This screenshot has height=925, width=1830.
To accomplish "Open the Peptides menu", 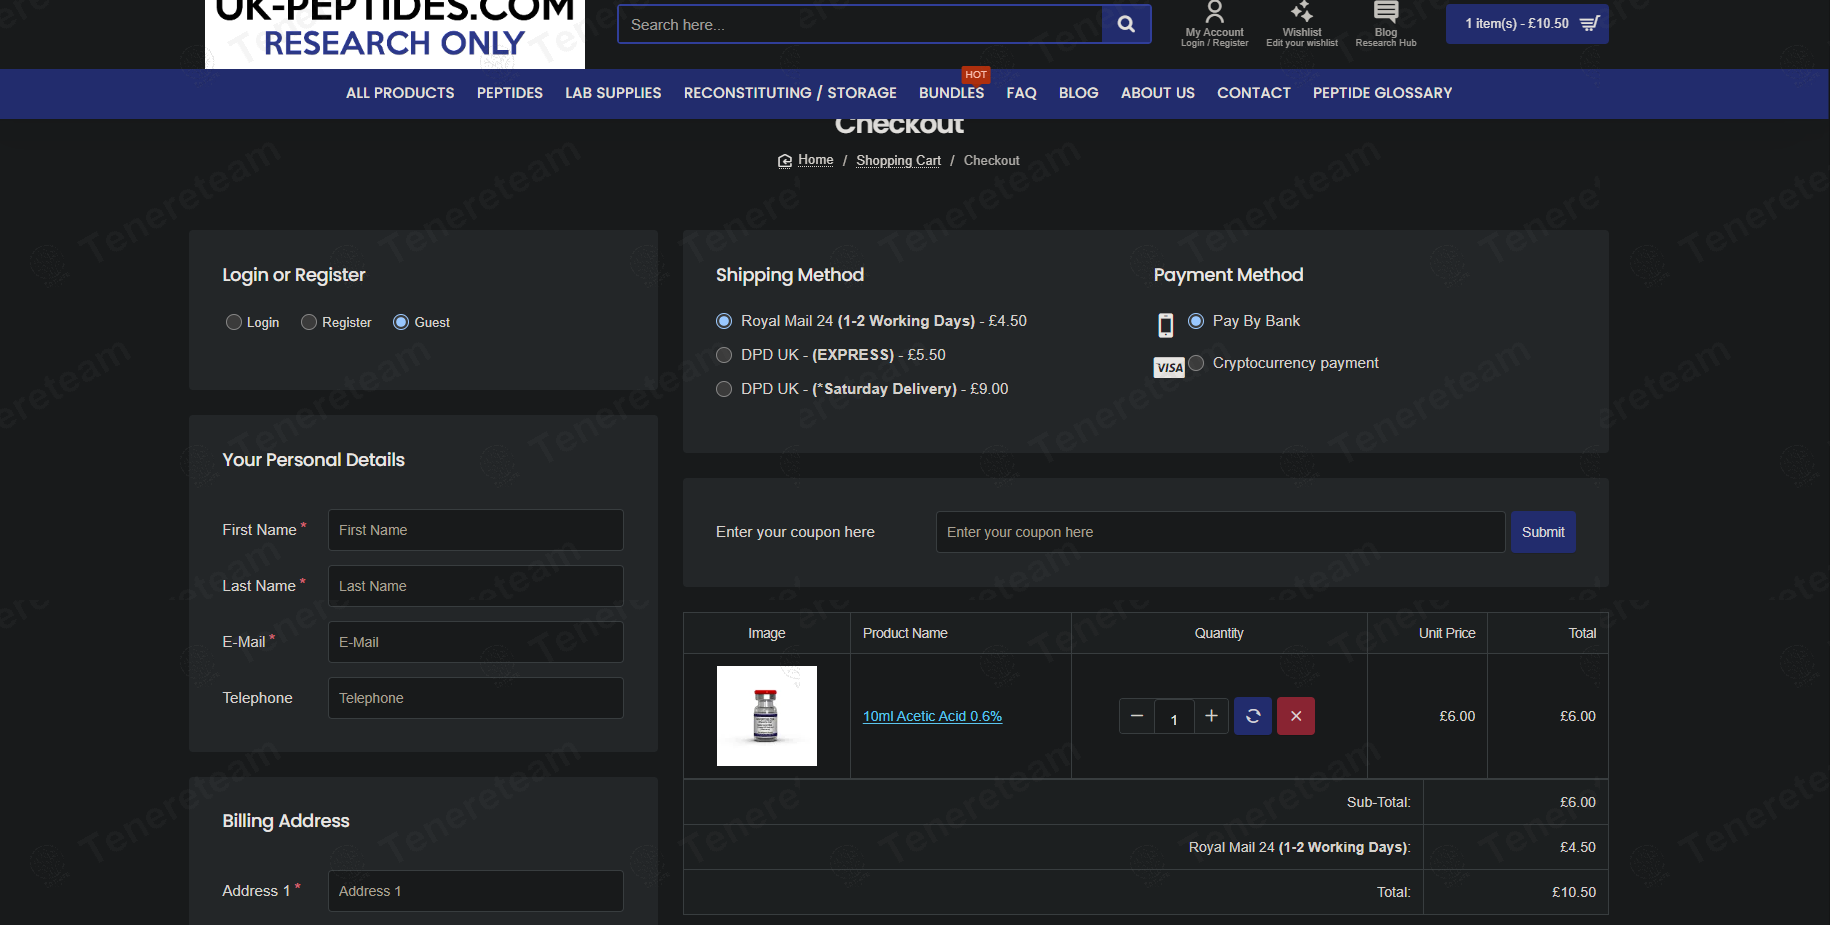I will click(509, 93).
